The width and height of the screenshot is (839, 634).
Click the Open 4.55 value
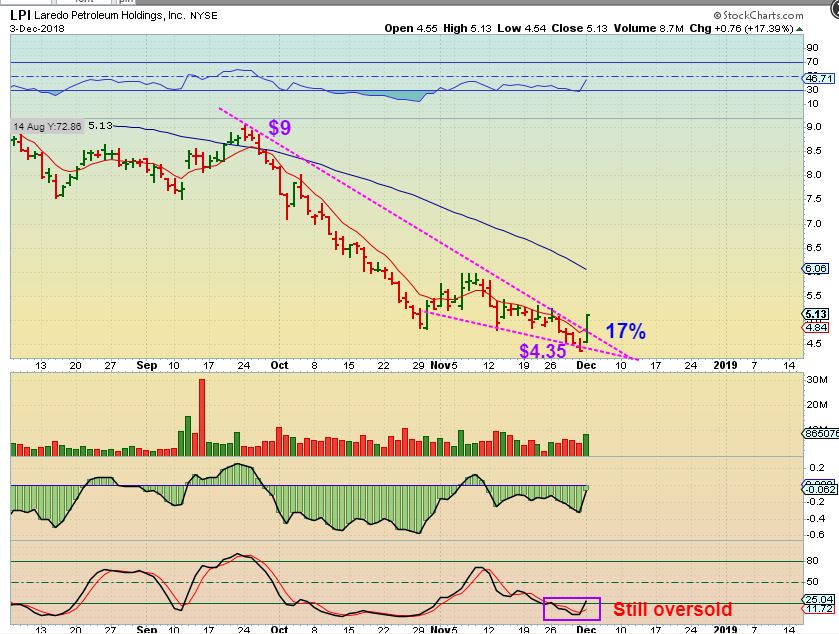[x=410, y=28]
